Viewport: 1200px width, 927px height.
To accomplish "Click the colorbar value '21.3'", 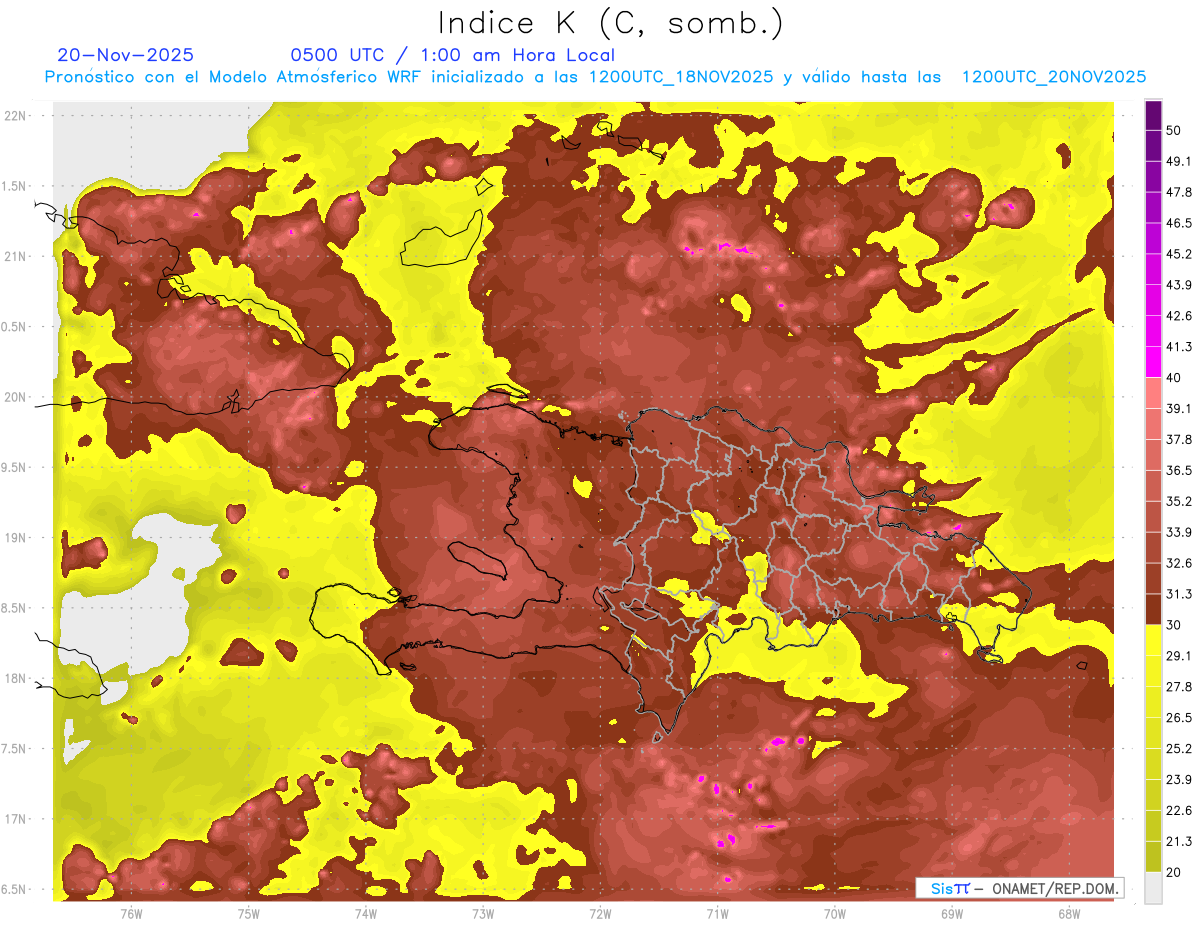I will point(1178,842).
